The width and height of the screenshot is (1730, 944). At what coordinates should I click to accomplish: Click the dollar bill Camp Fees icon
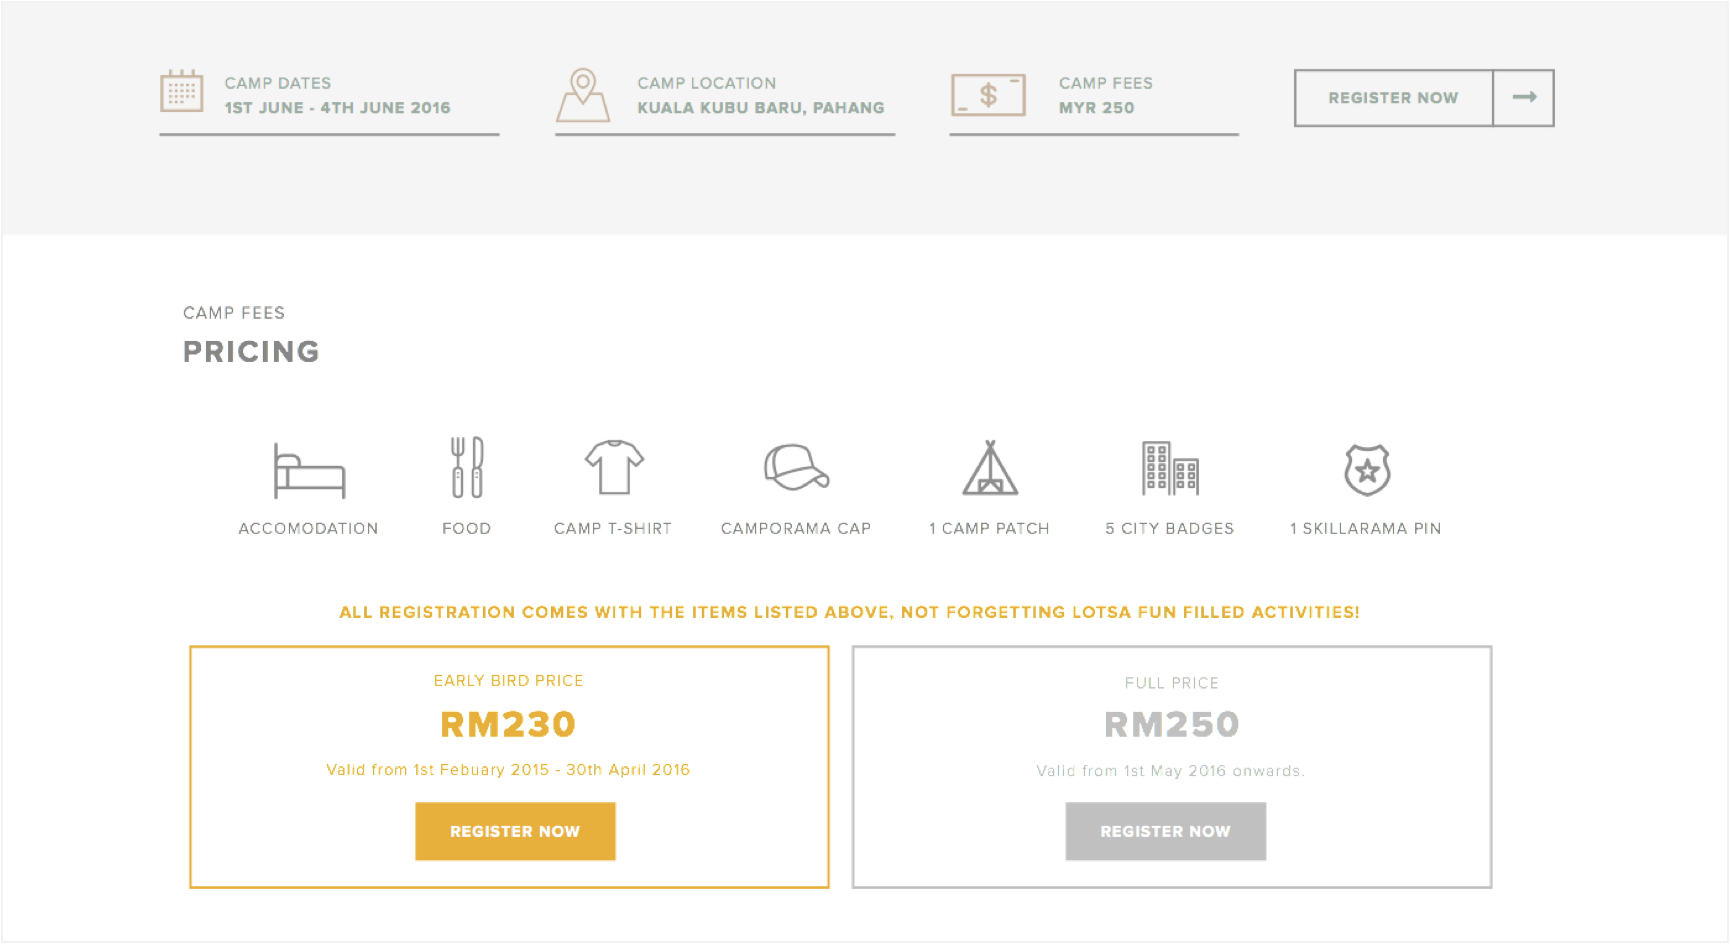coord(988,95)
